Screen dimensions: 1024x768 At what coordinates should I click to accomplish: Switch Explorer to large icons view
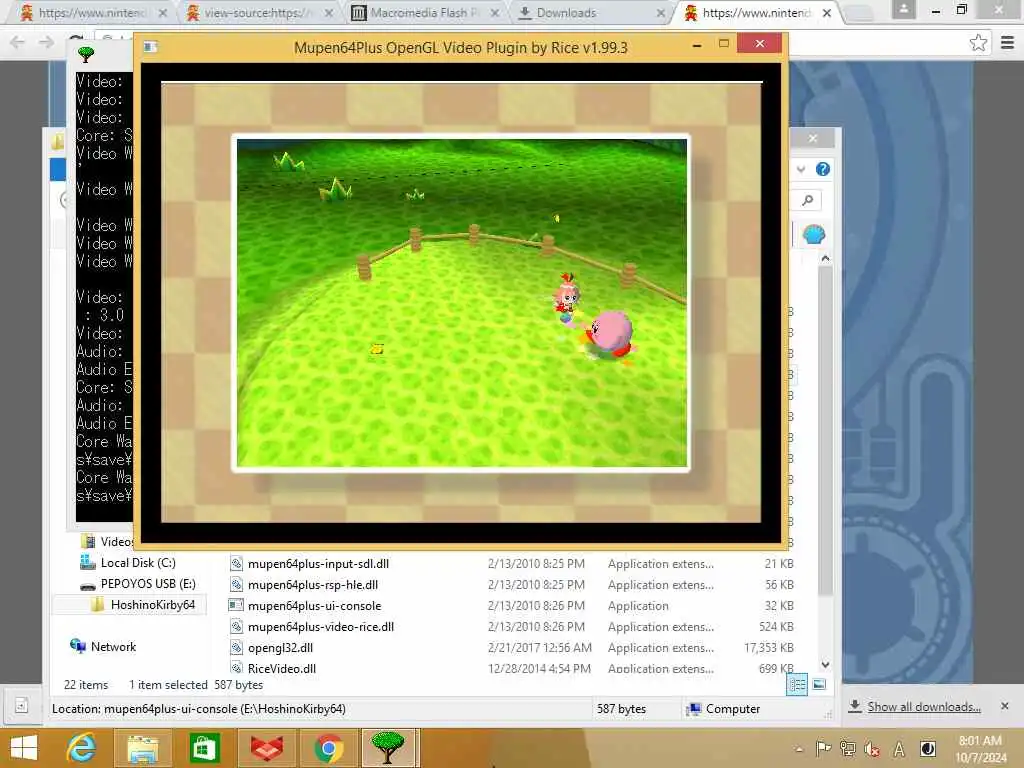click(819, 684)
